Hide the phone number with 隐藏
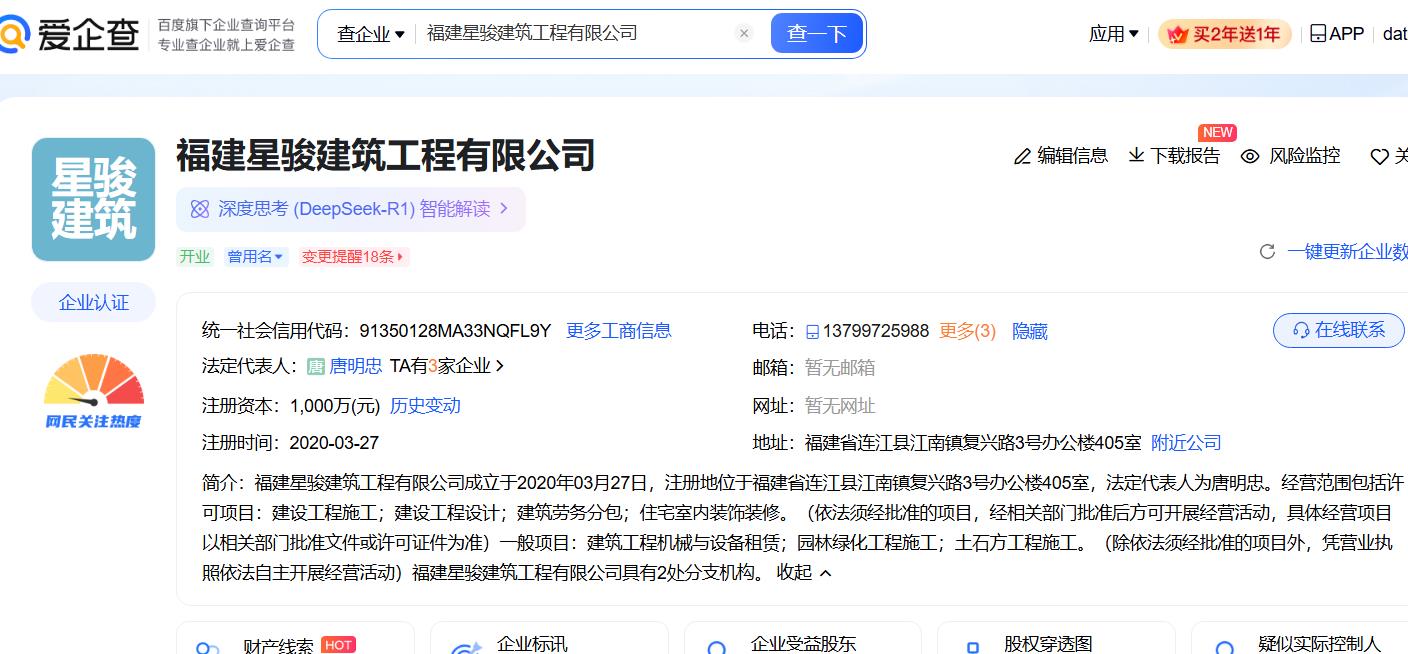 (x=1030, y=331)
